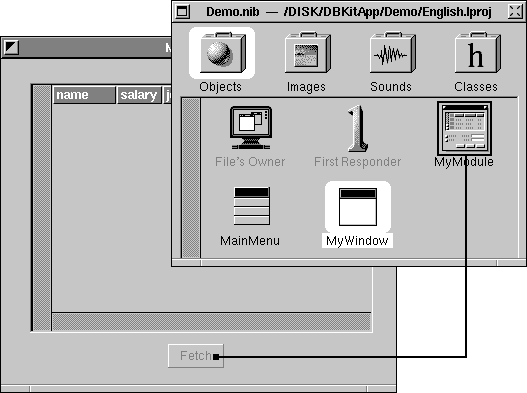
Task: Click the Demo.nib window title bar
Action: (x=349, y=12)
